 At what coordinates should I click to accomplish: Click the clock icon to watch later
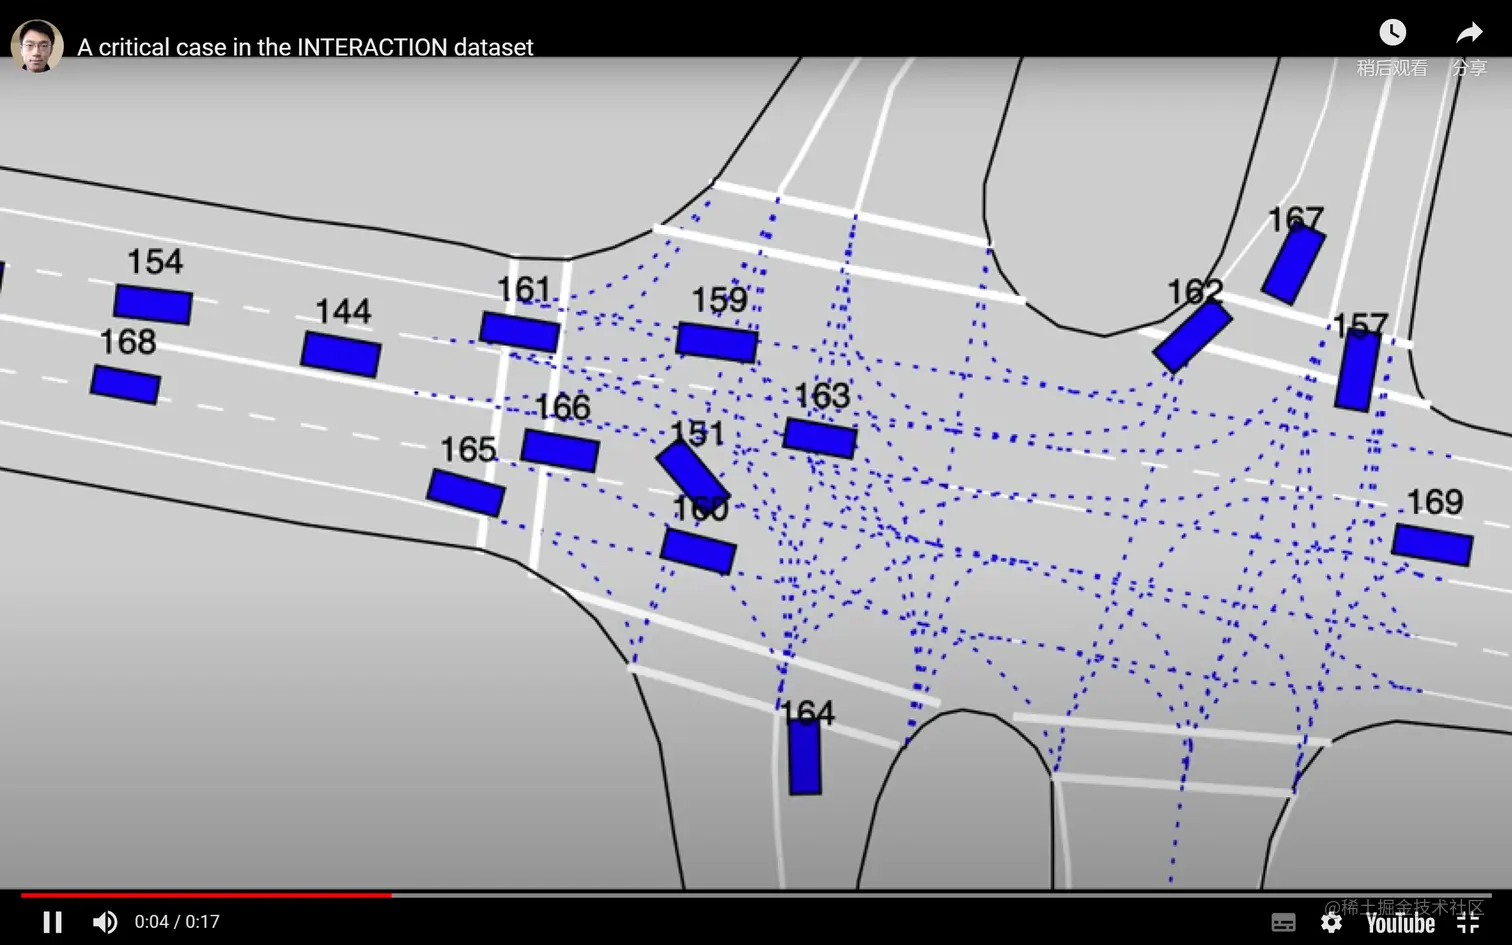(x=1392, y=33)
